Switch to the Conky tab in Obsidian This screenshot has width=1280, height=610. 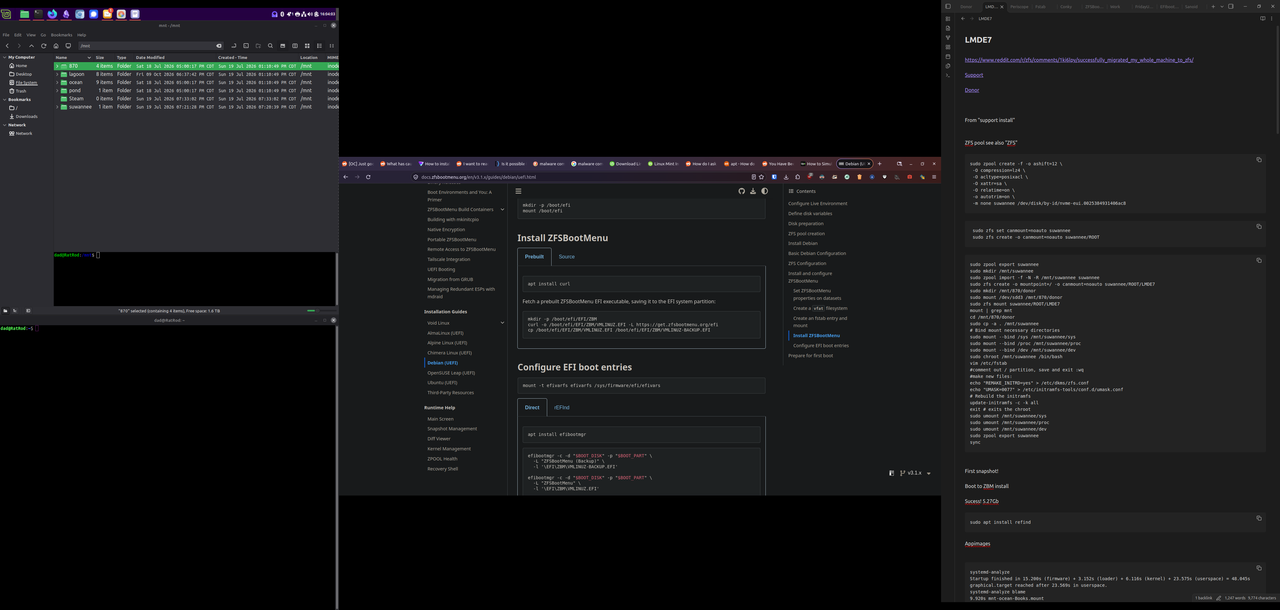pyautogui.click(x=1066, y=6)
